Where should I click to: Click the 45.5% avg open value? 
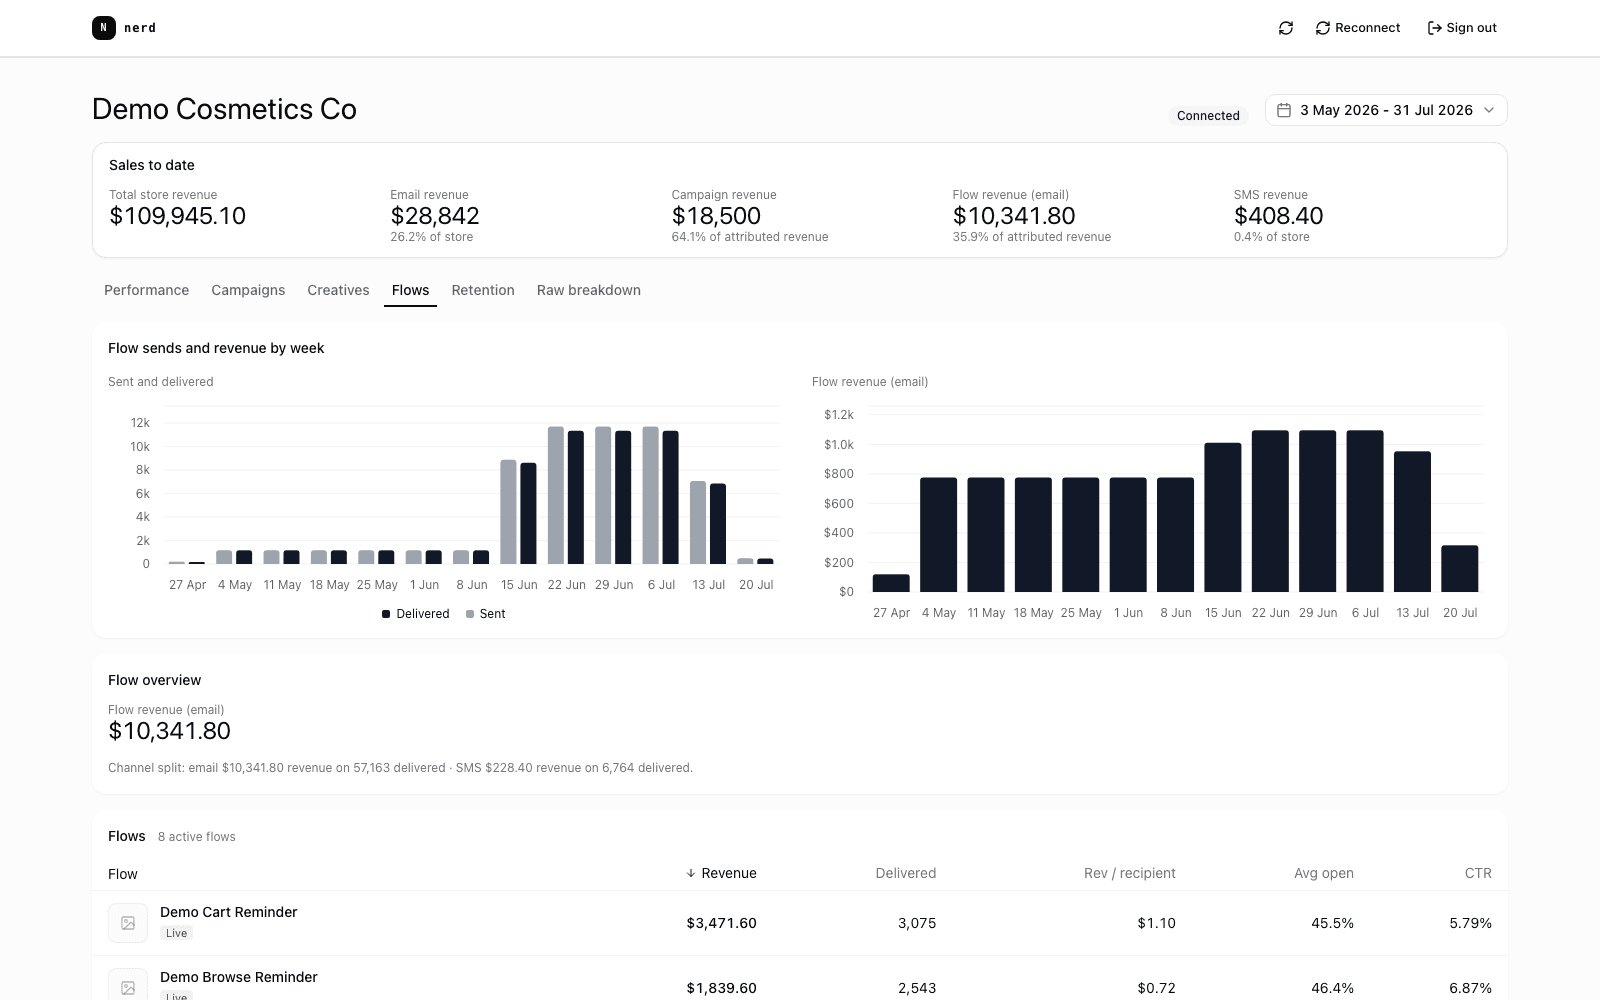coord(1332,923)
